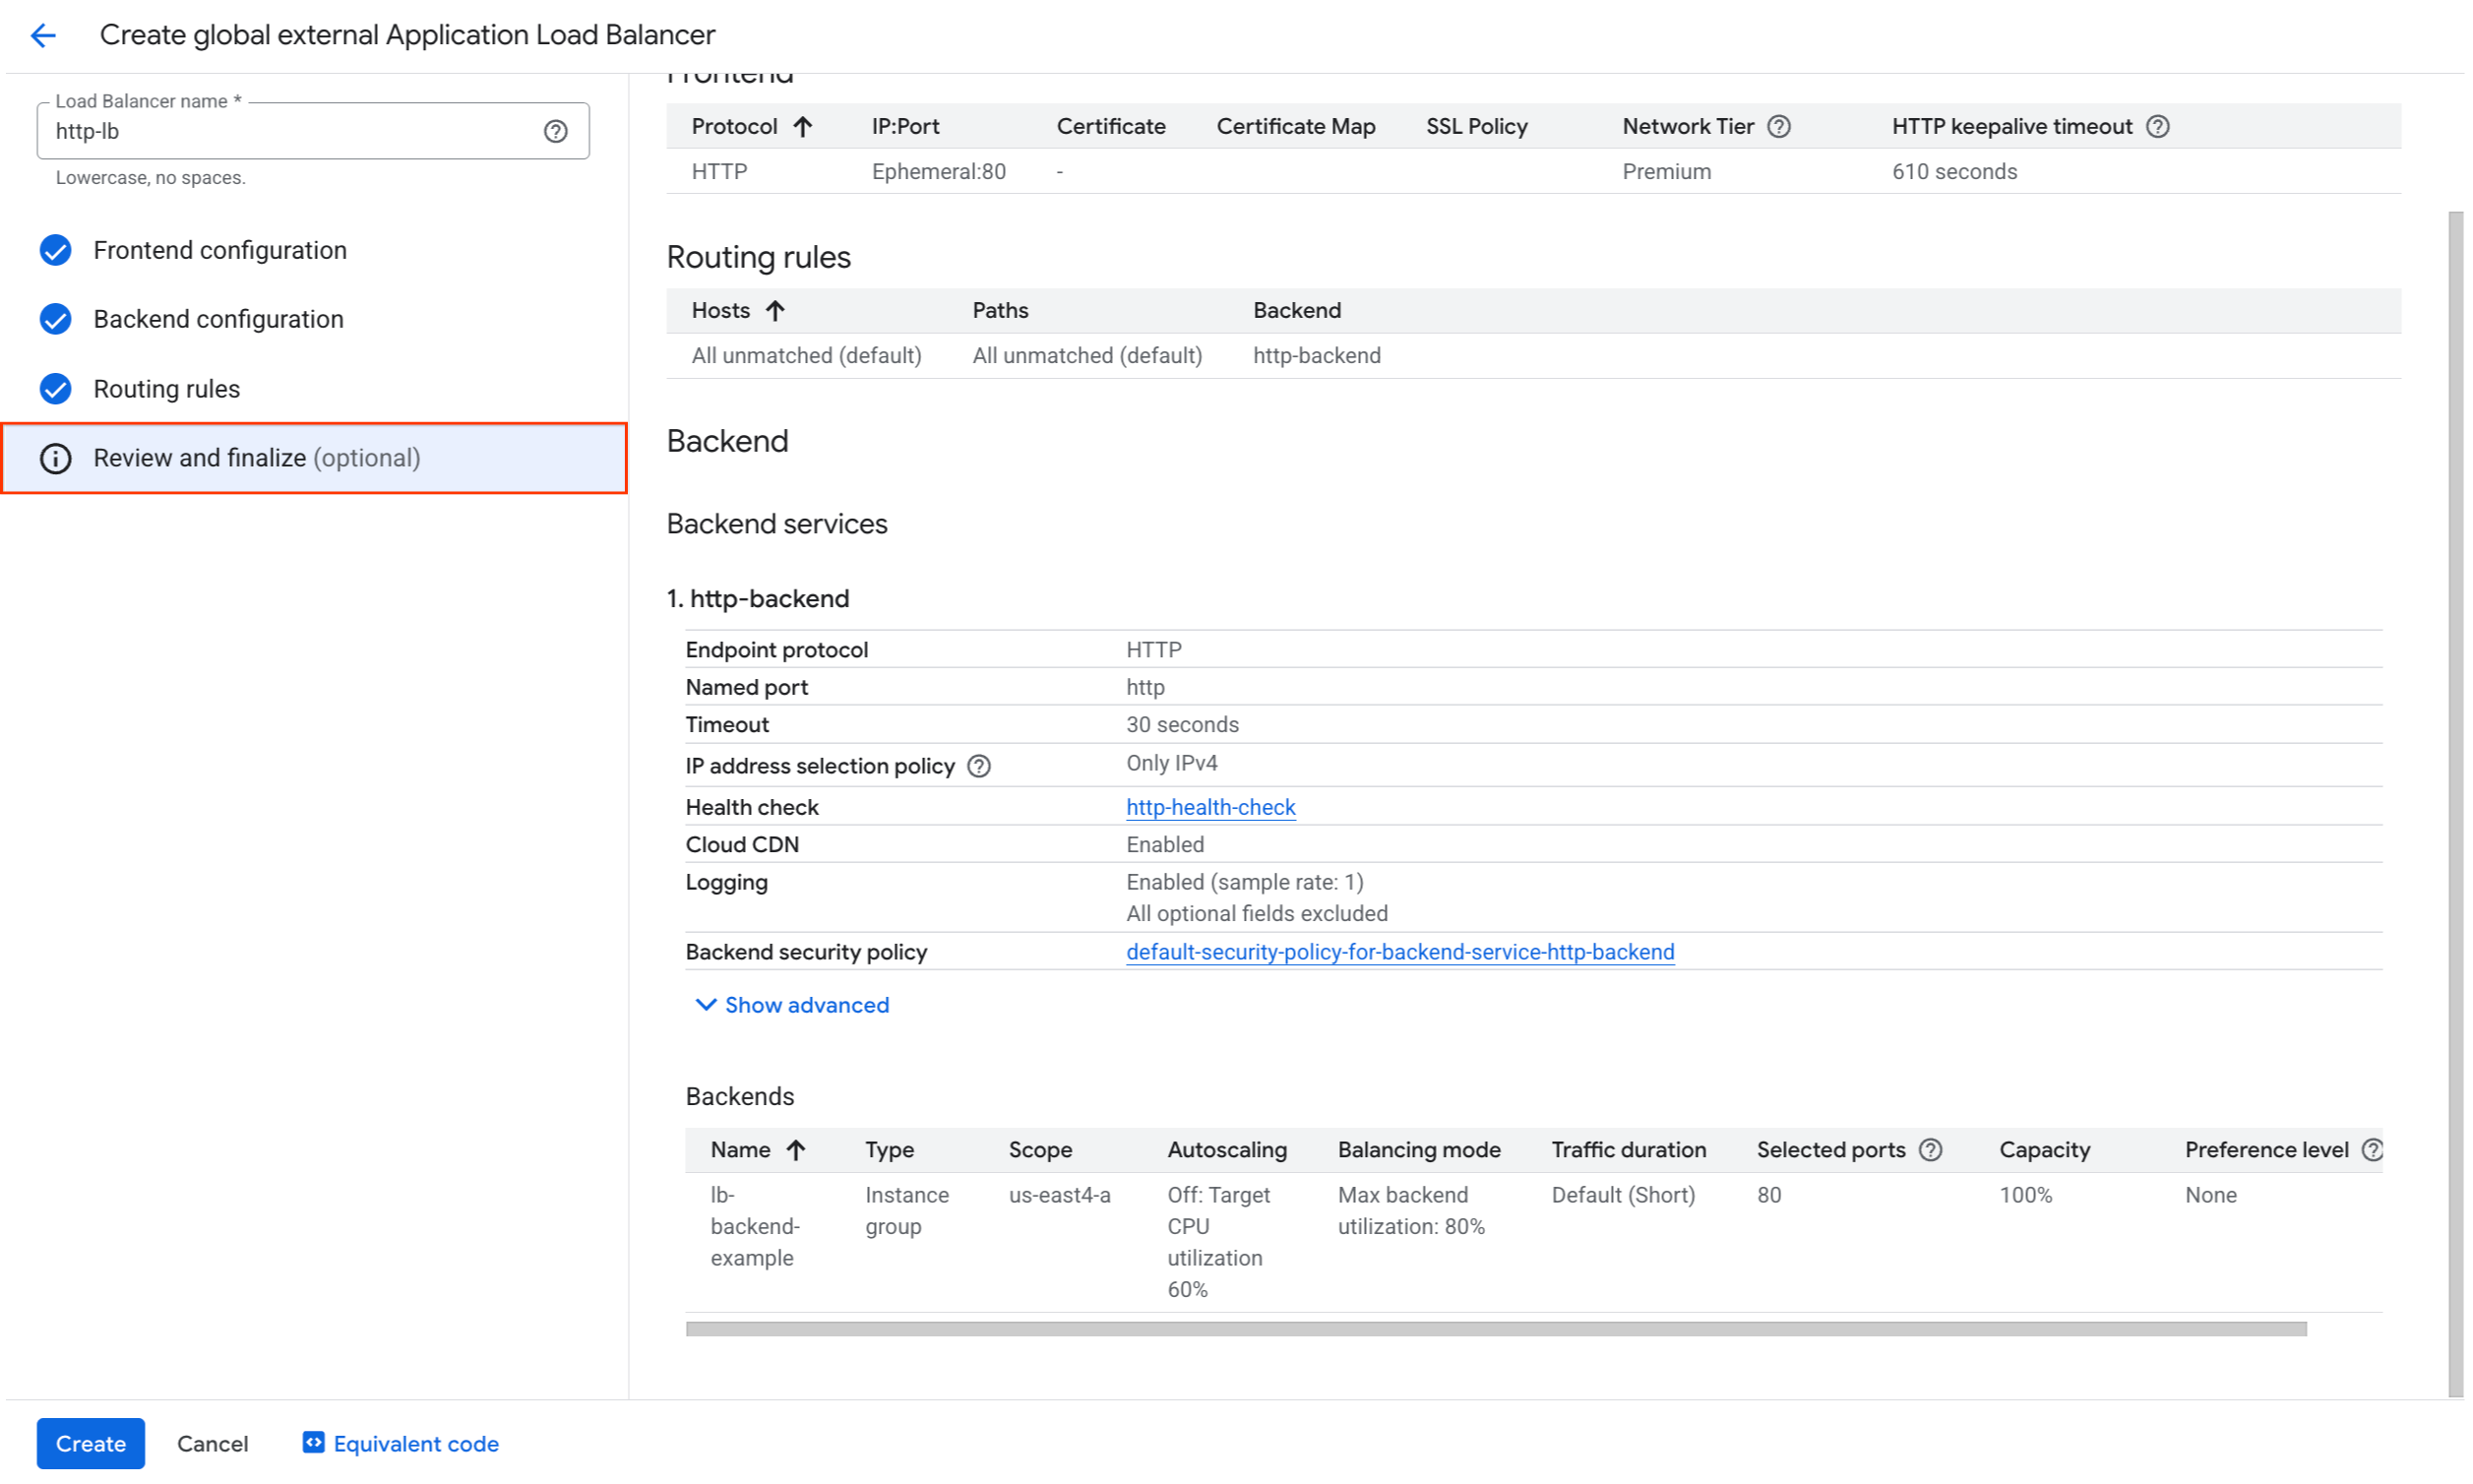View the Preference level help icon

[x=2374, y=1149]
